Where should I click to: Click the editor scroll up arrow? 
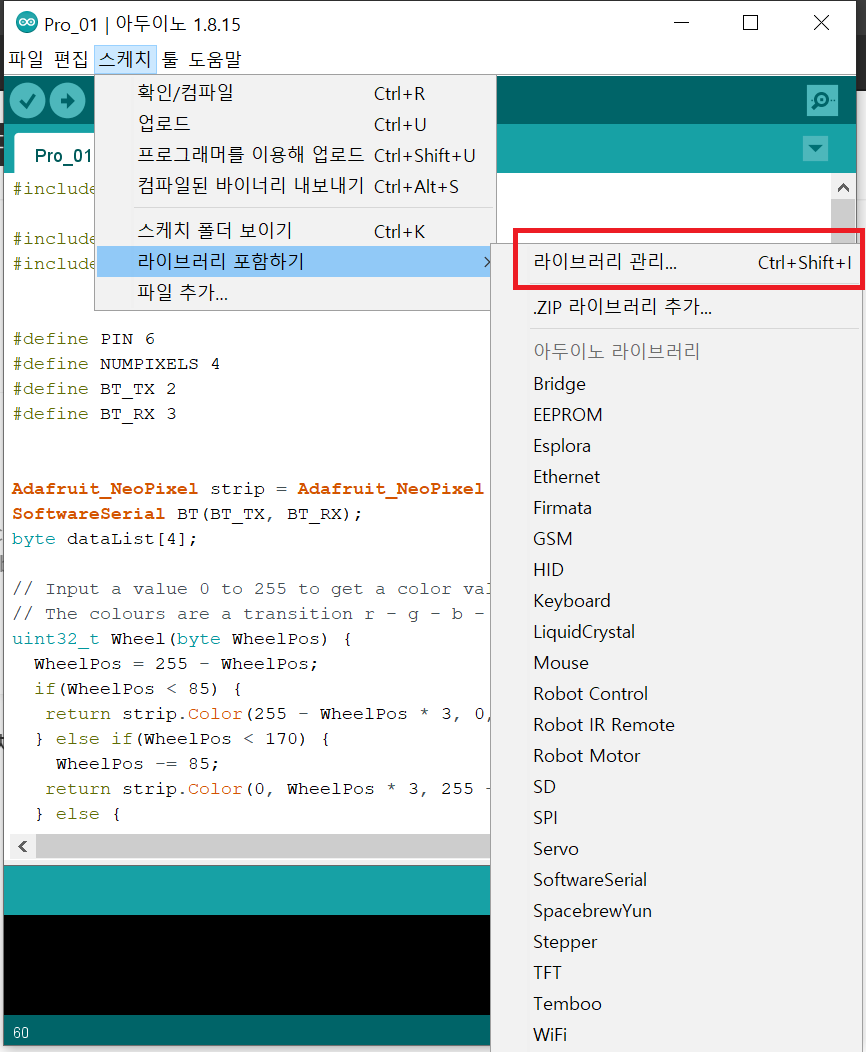click(843, 188)
